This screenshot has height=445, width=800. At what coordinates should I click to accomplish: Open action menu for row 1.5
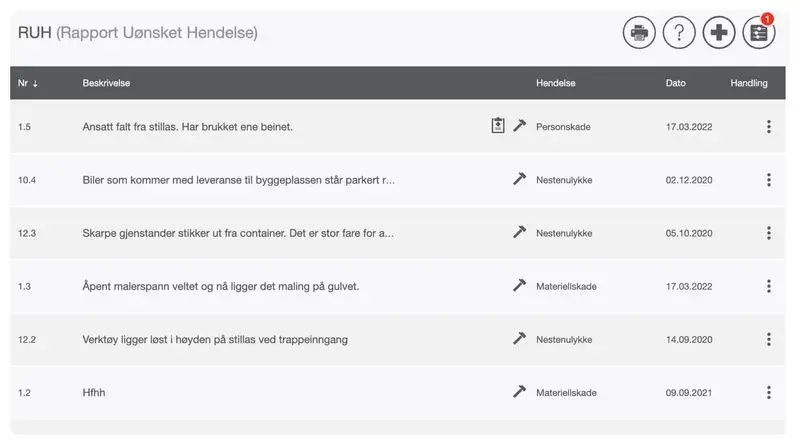768,127
